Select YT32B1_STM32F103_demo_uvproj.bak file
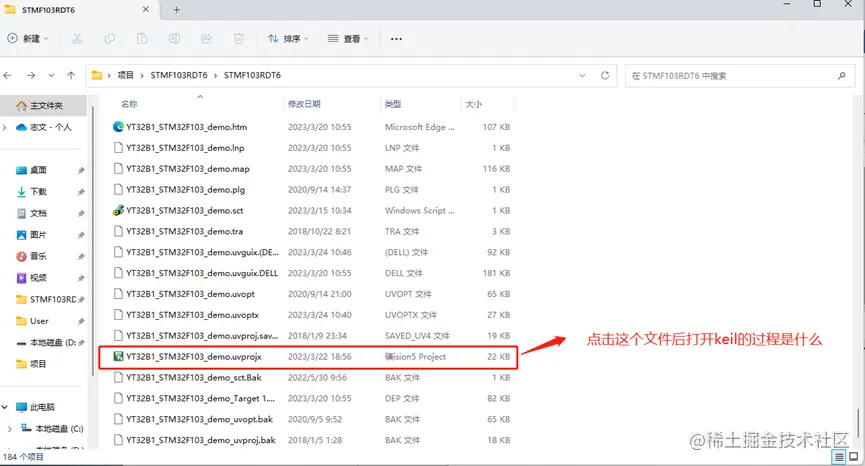Screen dimensions: 865x466 pos(312,440)
